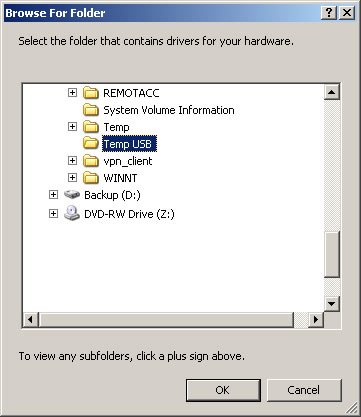Cancel the Browse For Folder dialog

tap(304, 390)
